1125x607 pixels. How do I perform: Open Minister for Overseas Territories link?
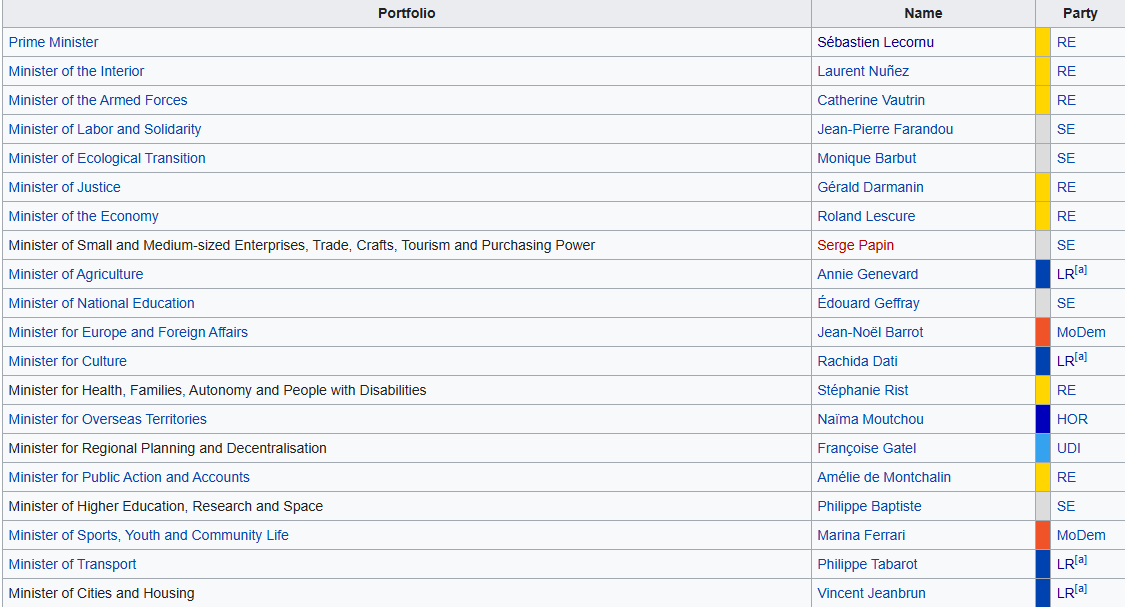(107, 419)
